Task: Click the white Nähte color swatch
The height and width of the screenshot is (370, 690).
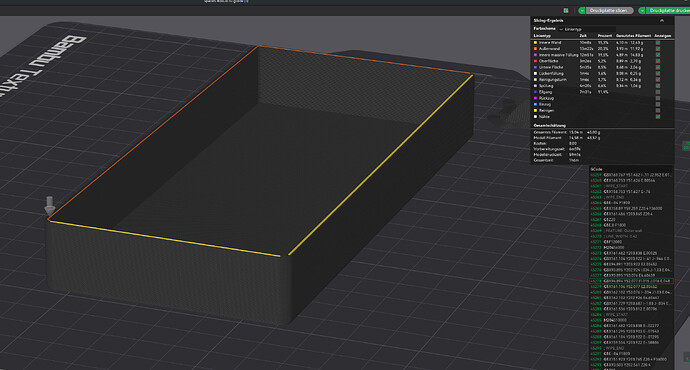Action: (535, 117)
